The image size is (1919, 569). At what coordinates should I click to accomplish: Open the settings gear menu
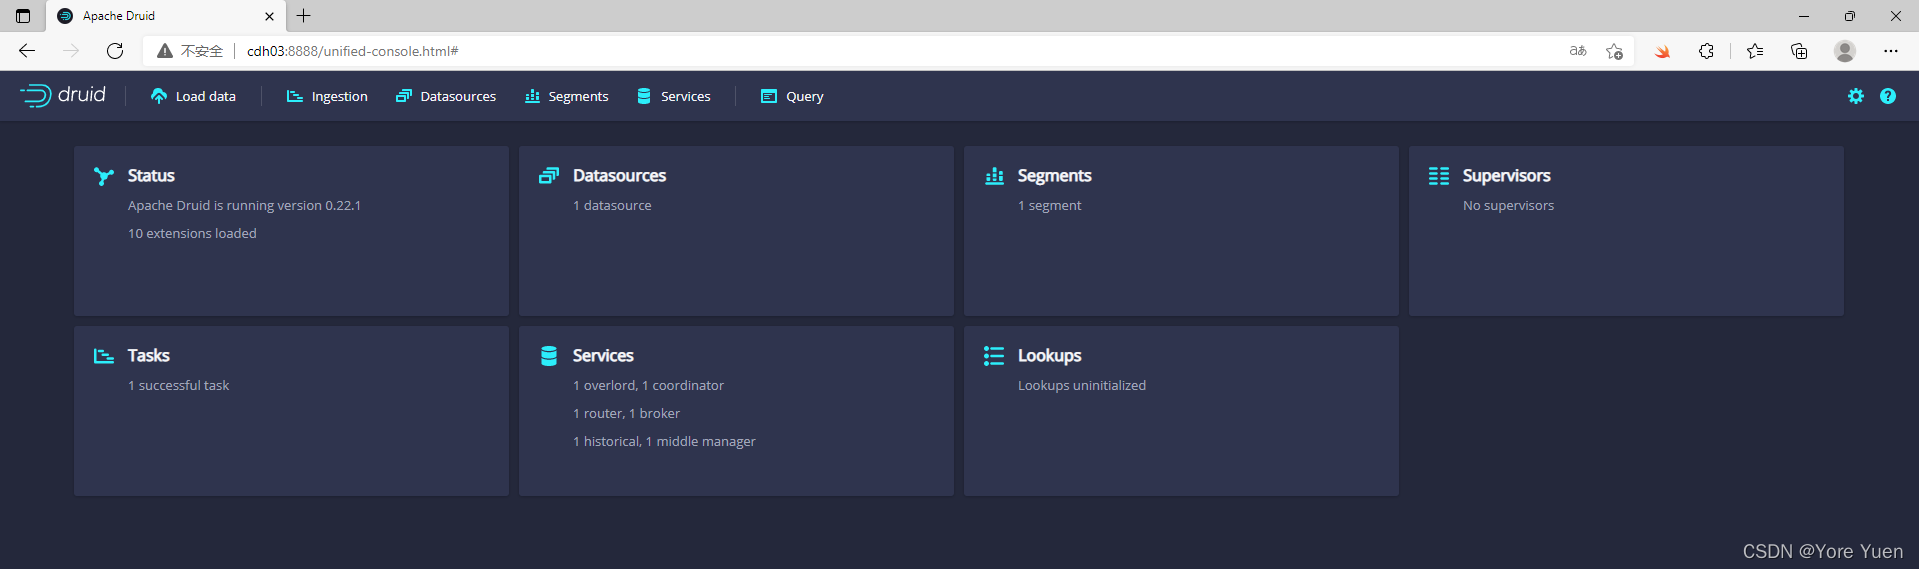tap(1856, 96)
